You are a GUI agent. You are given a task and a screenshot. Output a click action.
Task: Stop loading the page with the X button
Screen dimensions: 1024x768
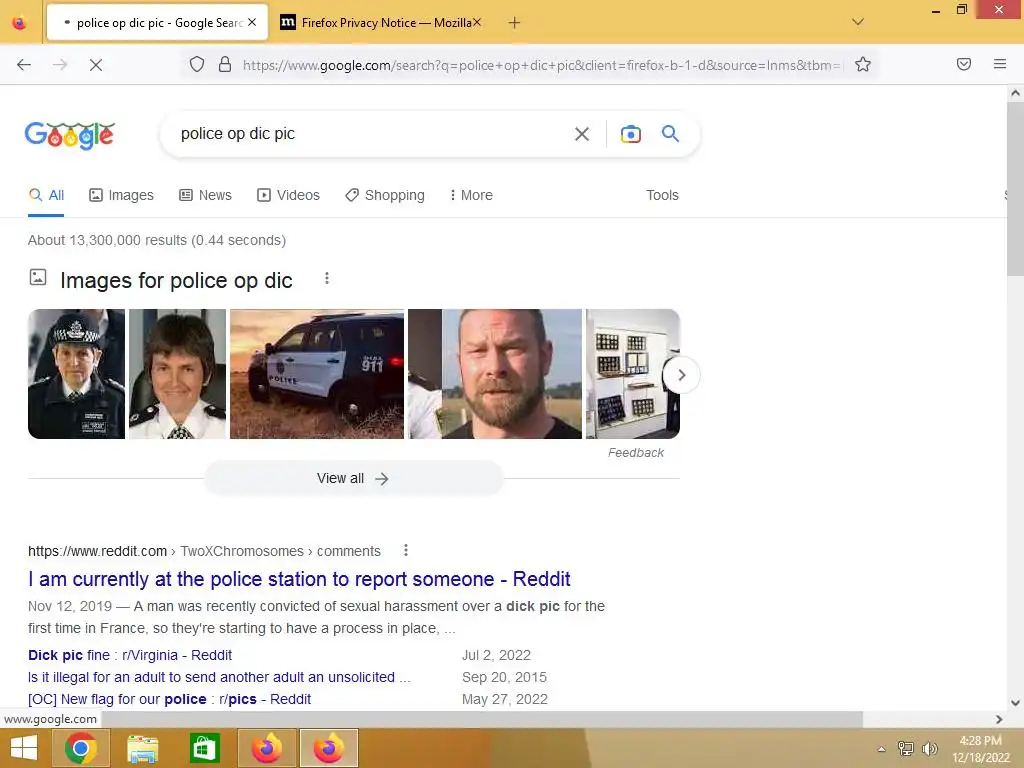click(x=96, y=65)
